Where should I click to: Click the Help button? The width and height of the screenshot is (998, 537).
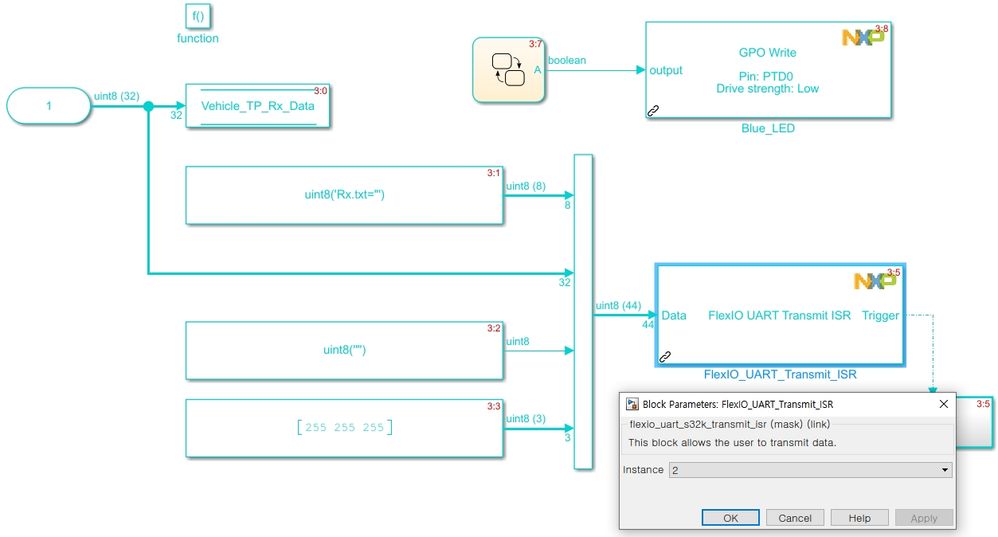click(859, 518)
